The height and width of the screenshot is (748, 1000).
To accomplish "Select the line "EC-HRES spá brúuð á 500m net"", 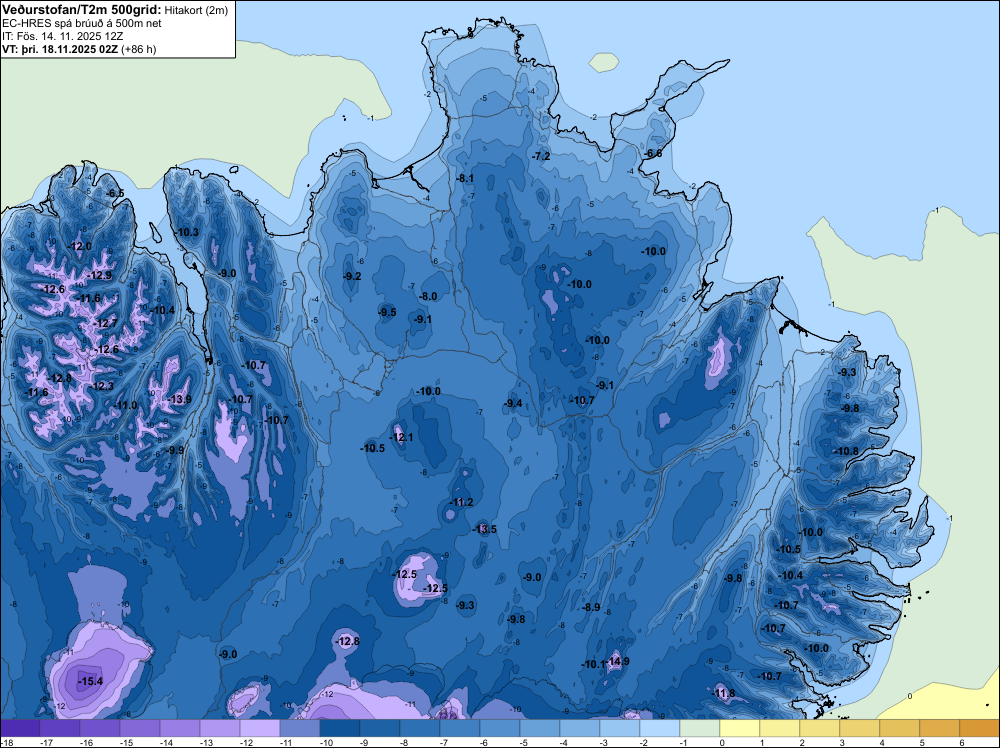I will click(x=82, y=23).
